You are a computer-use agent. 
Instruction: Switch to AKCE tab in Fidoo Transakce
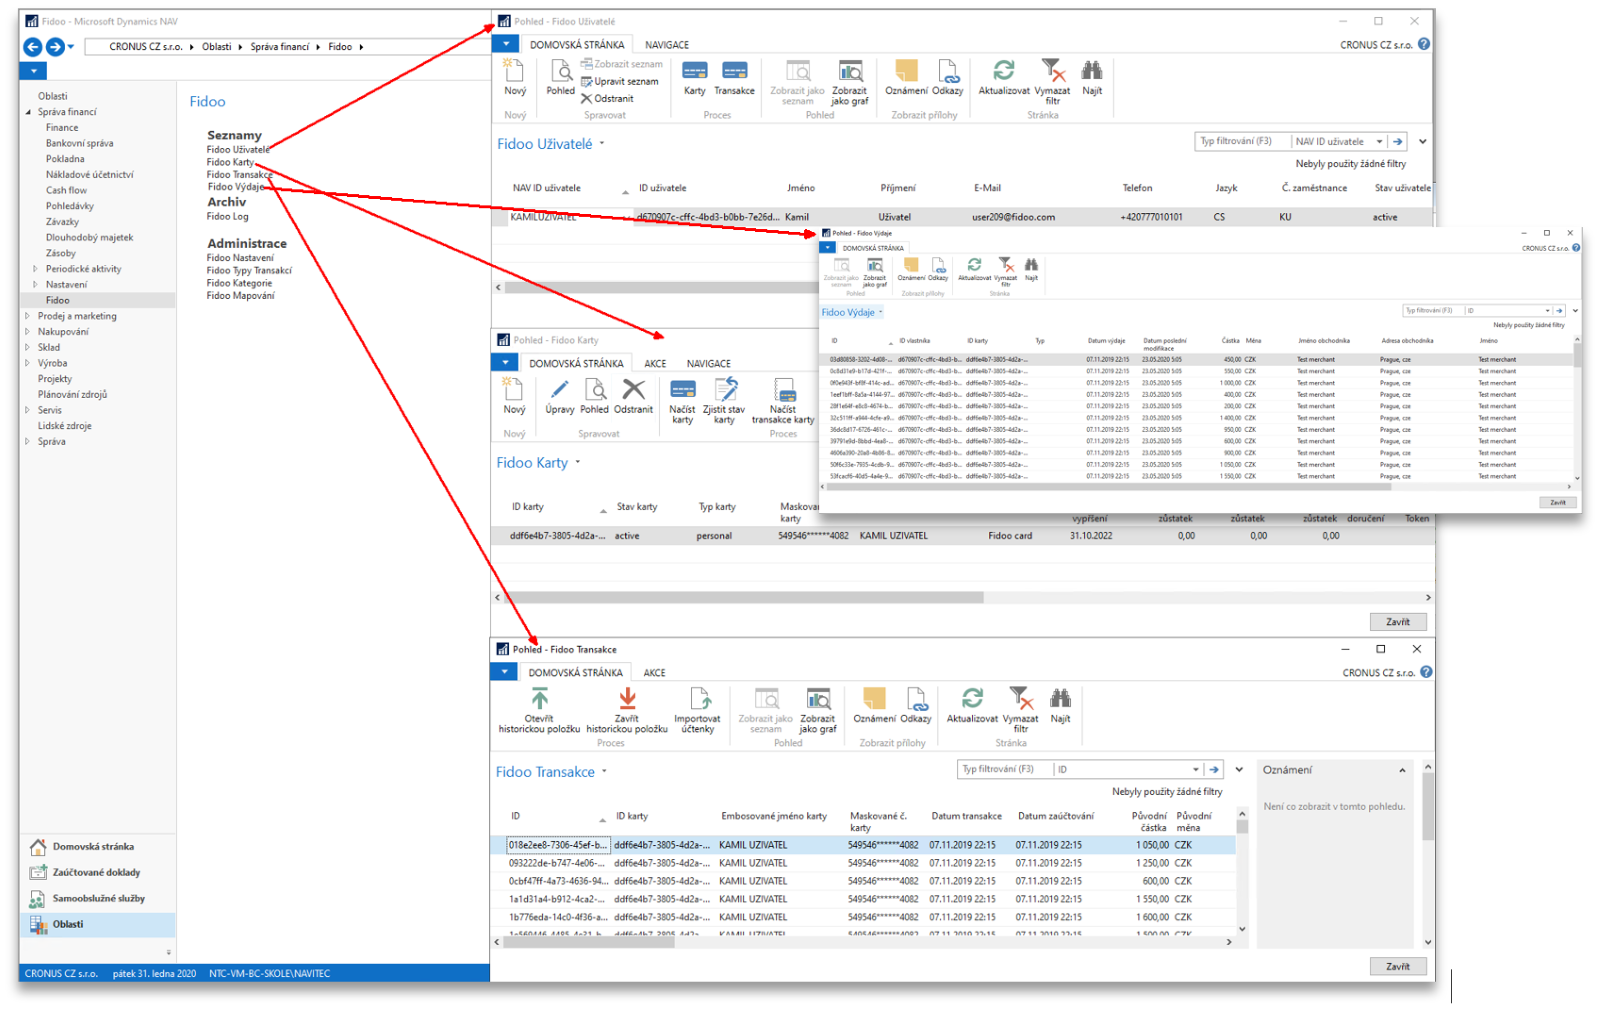click(x=655, y=673)
